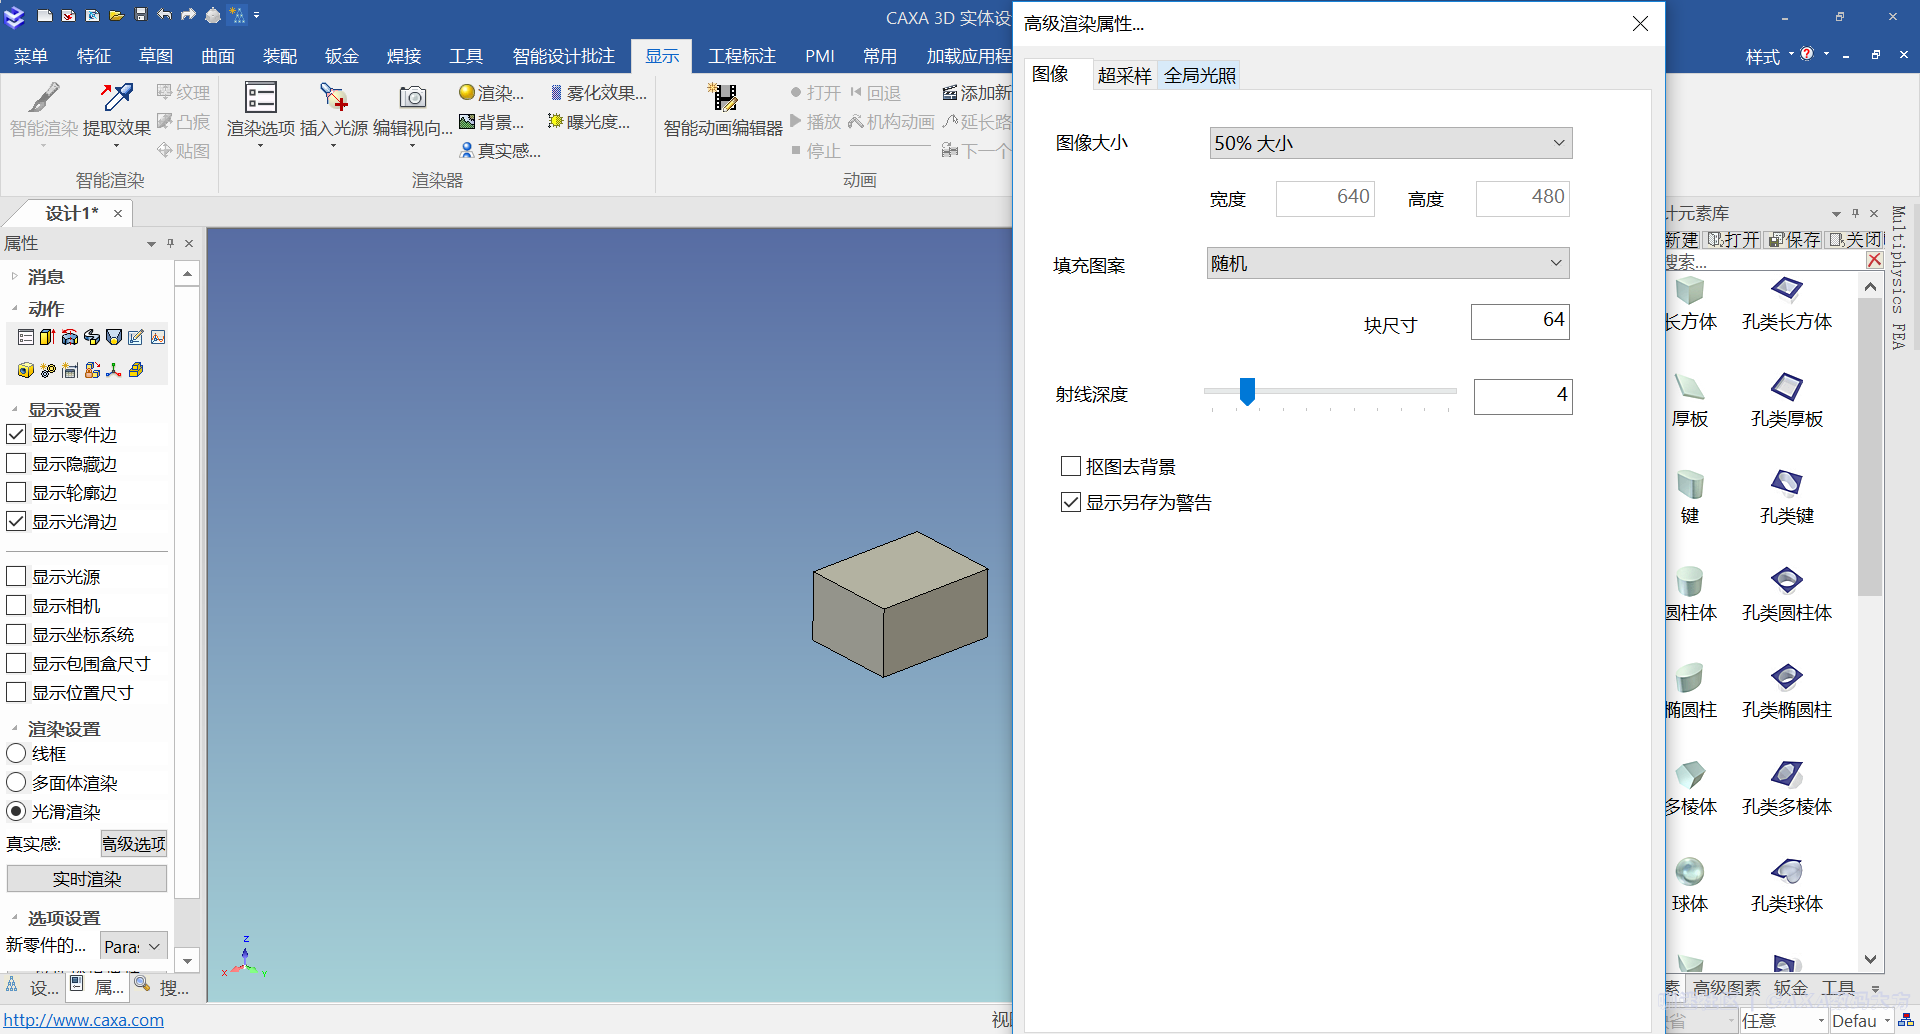Select the 多面体渲染 radio button
This screenshot has height=1034, width=1920.
click(16, 782)
